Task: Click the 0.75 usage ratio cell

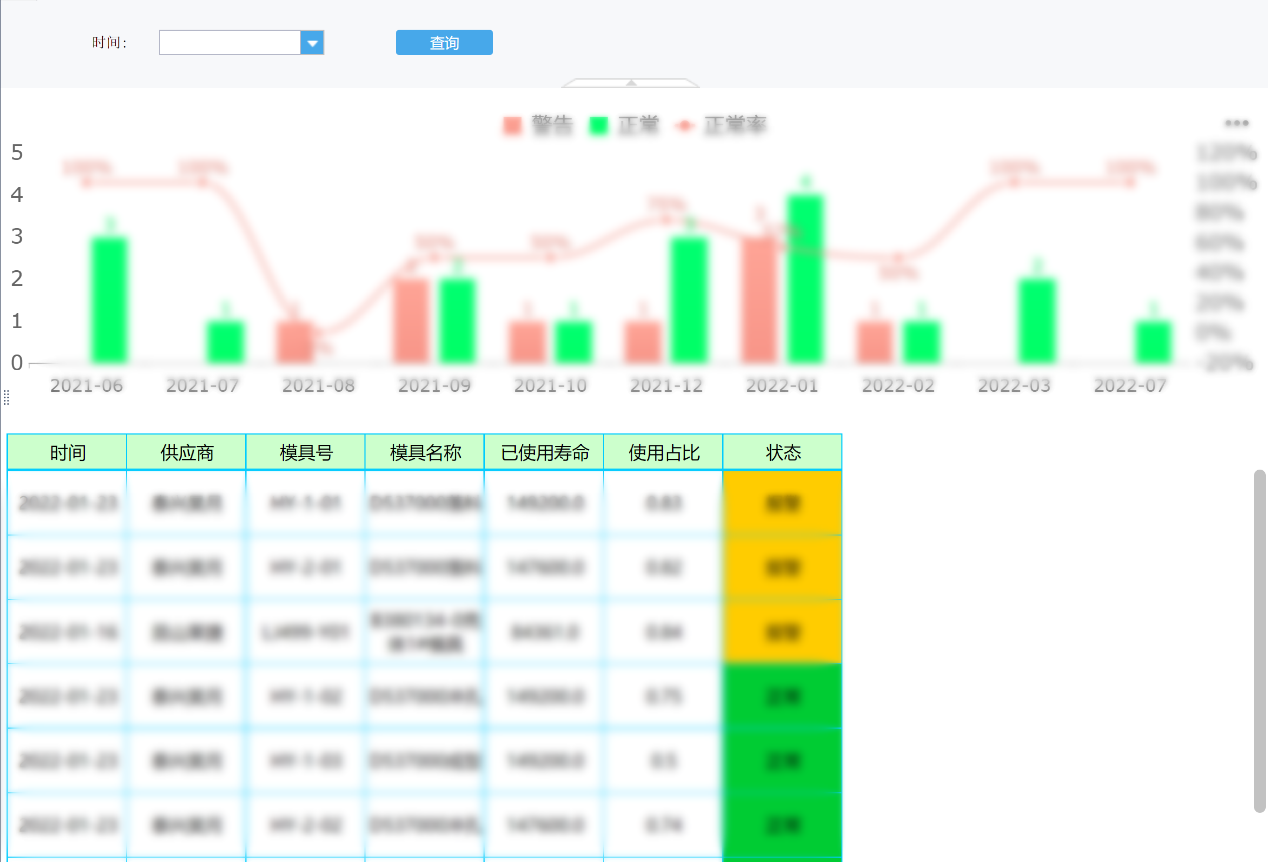Action: point(663,697)
